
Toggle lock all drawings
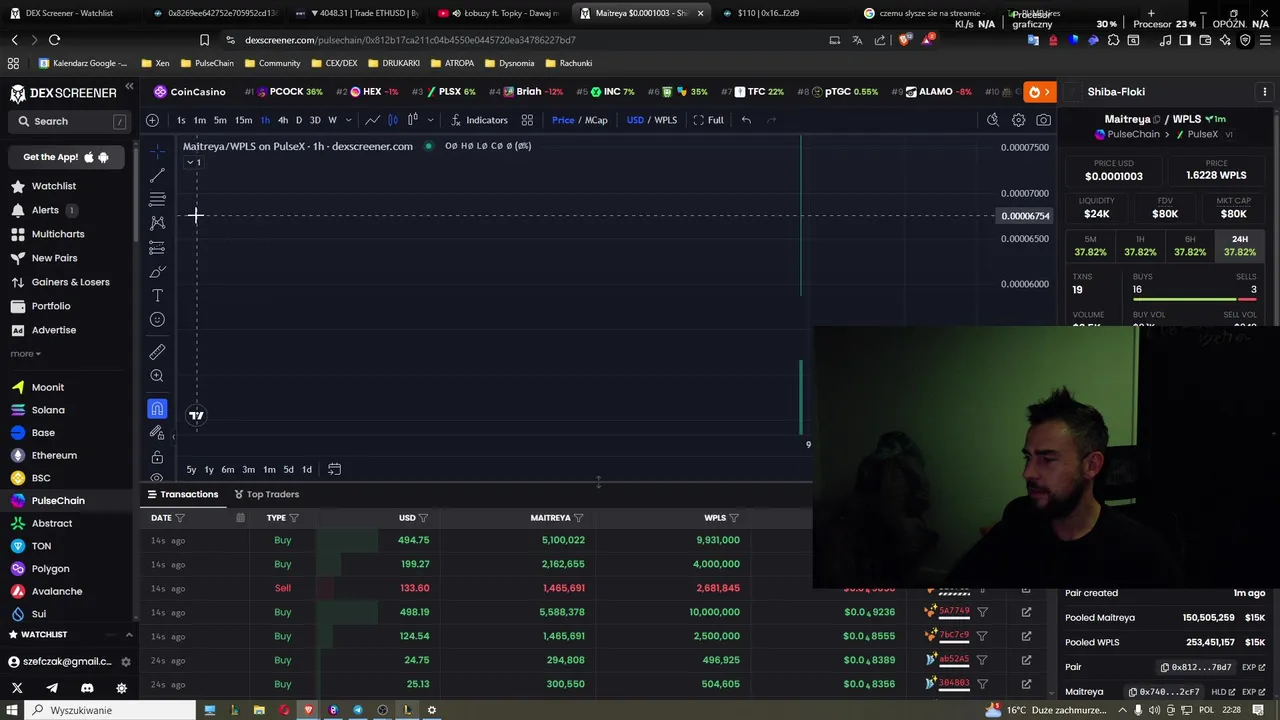pyautogui.click(x=157, y=457)
